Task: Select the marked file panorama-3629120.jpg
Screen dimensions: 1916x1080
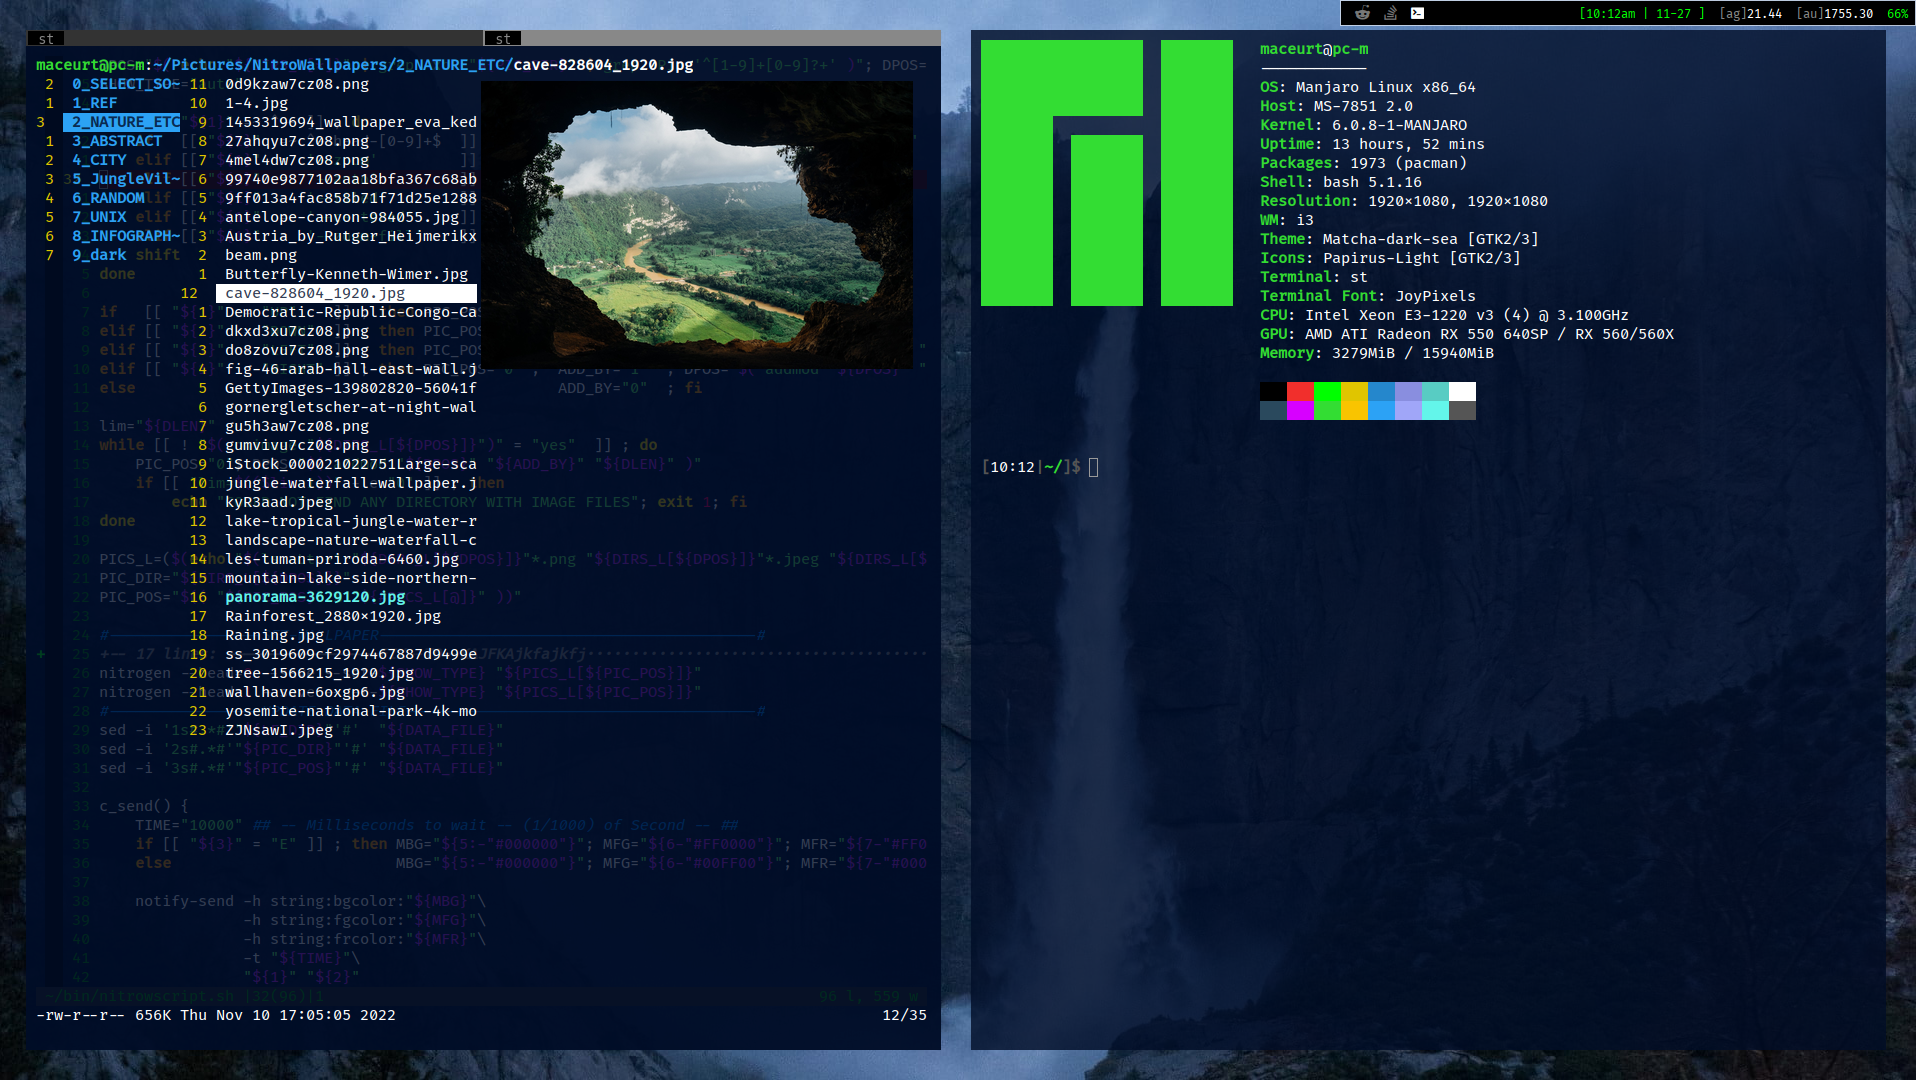Action: pyautogui.click(x=315, y=597)
